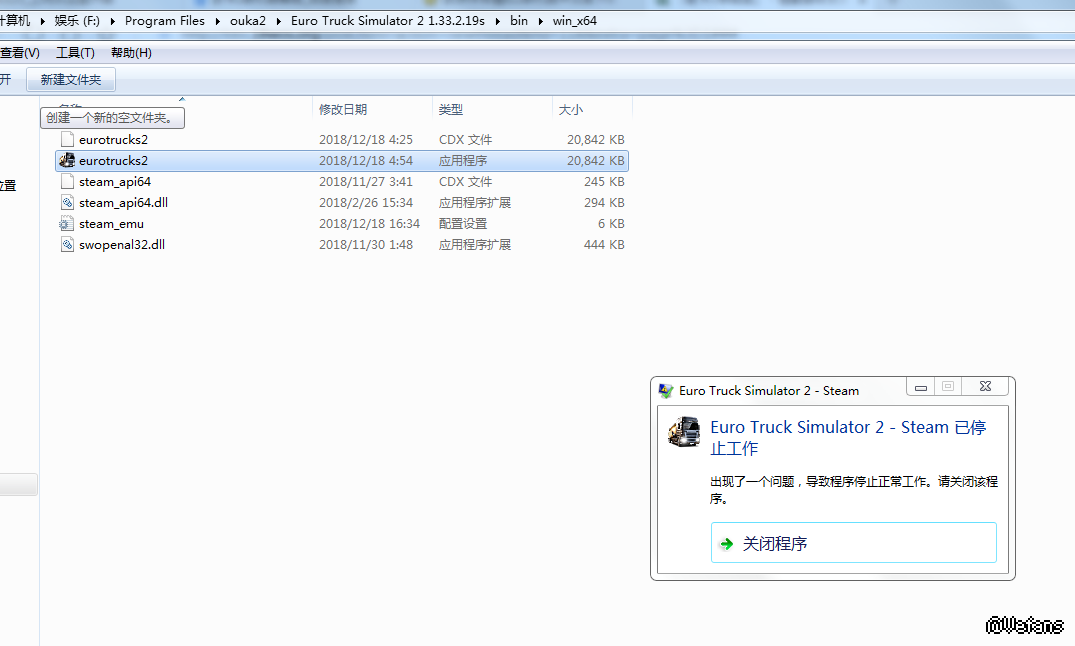Open the 查看(V) menu
Viewport: 1075px width, 646px height.
coord(19,53)
